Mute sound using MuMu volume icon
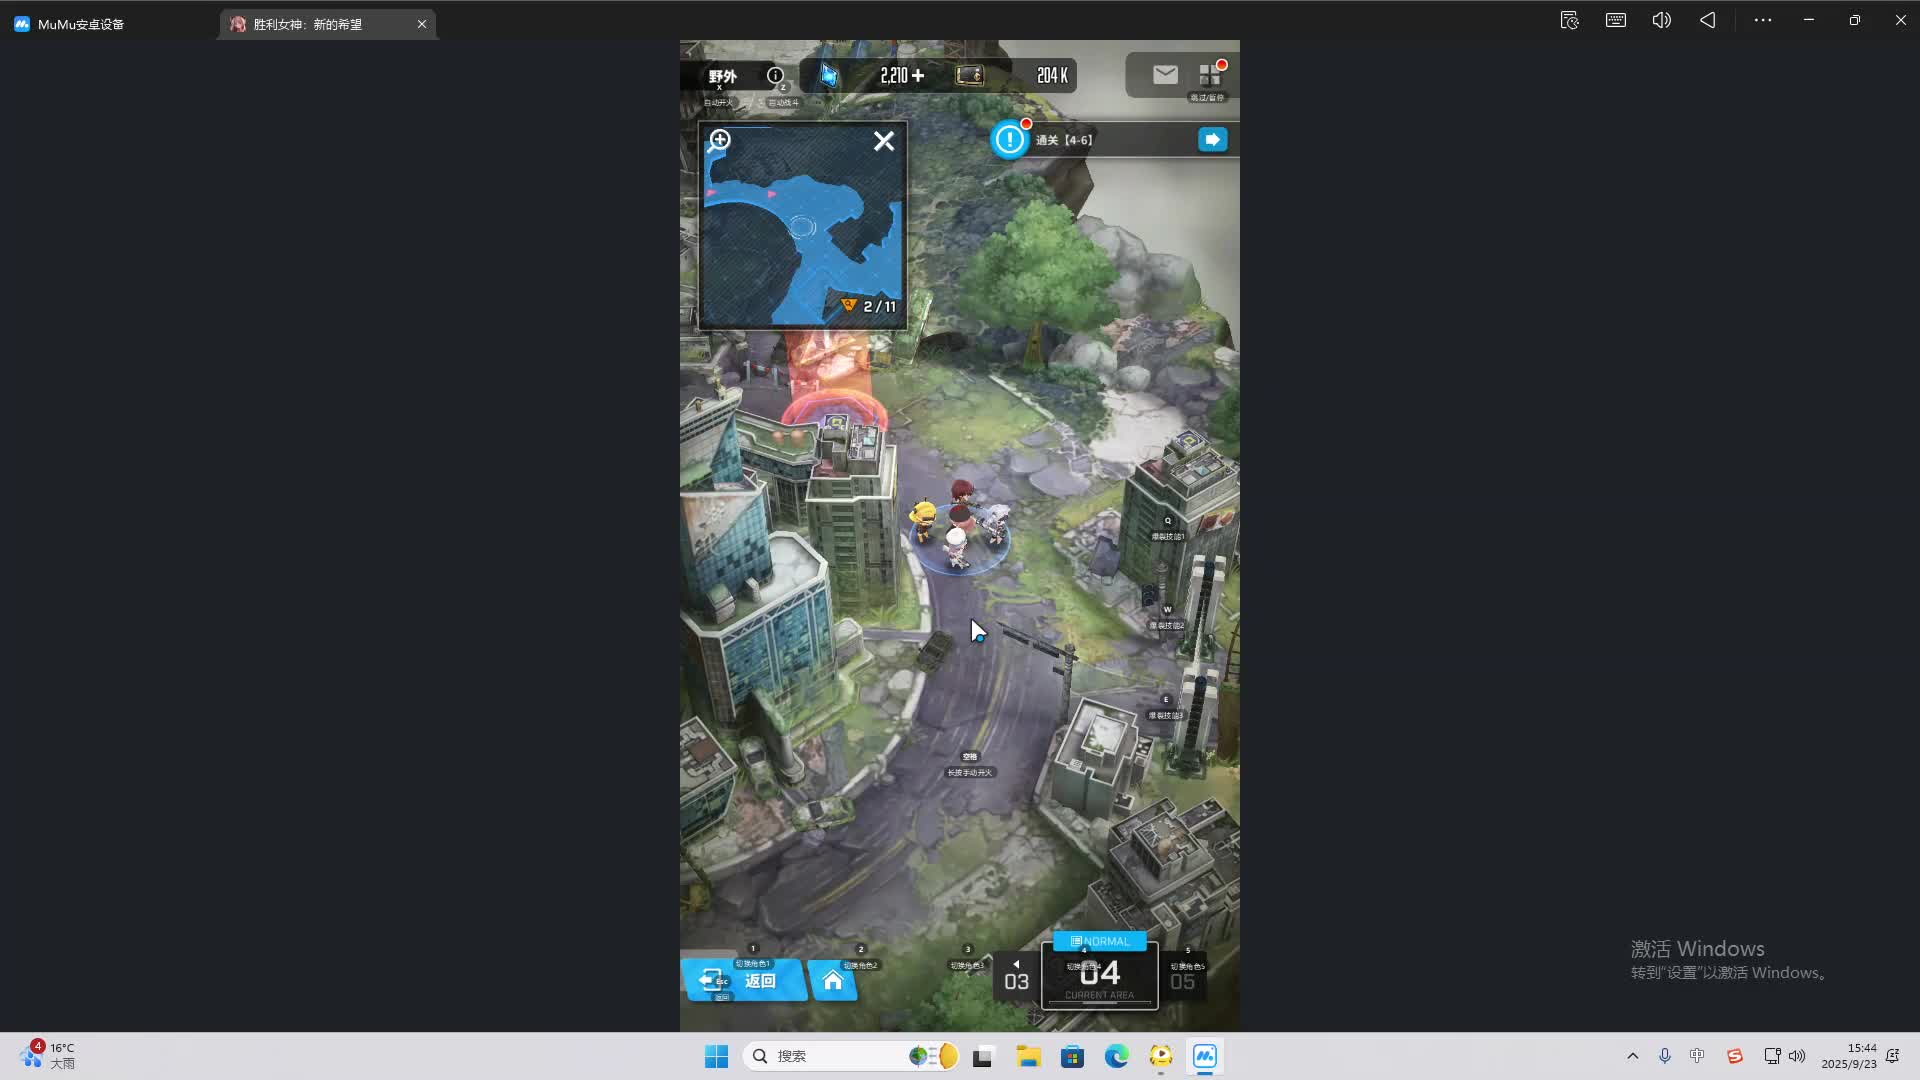The height and width of the screenshot is (1080, 1920). coord(1661,20)
